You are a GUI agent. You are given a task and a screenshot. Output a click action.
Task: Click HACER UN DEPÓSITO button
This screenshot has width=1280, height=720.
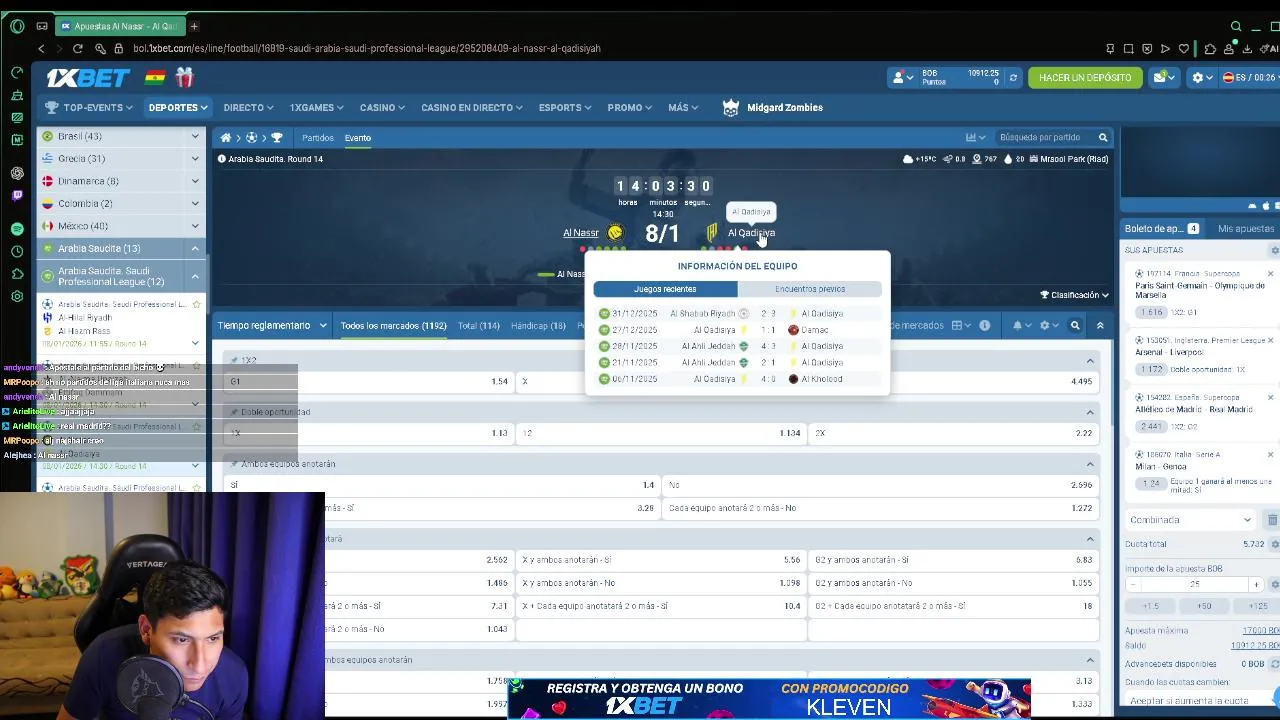1085,77
